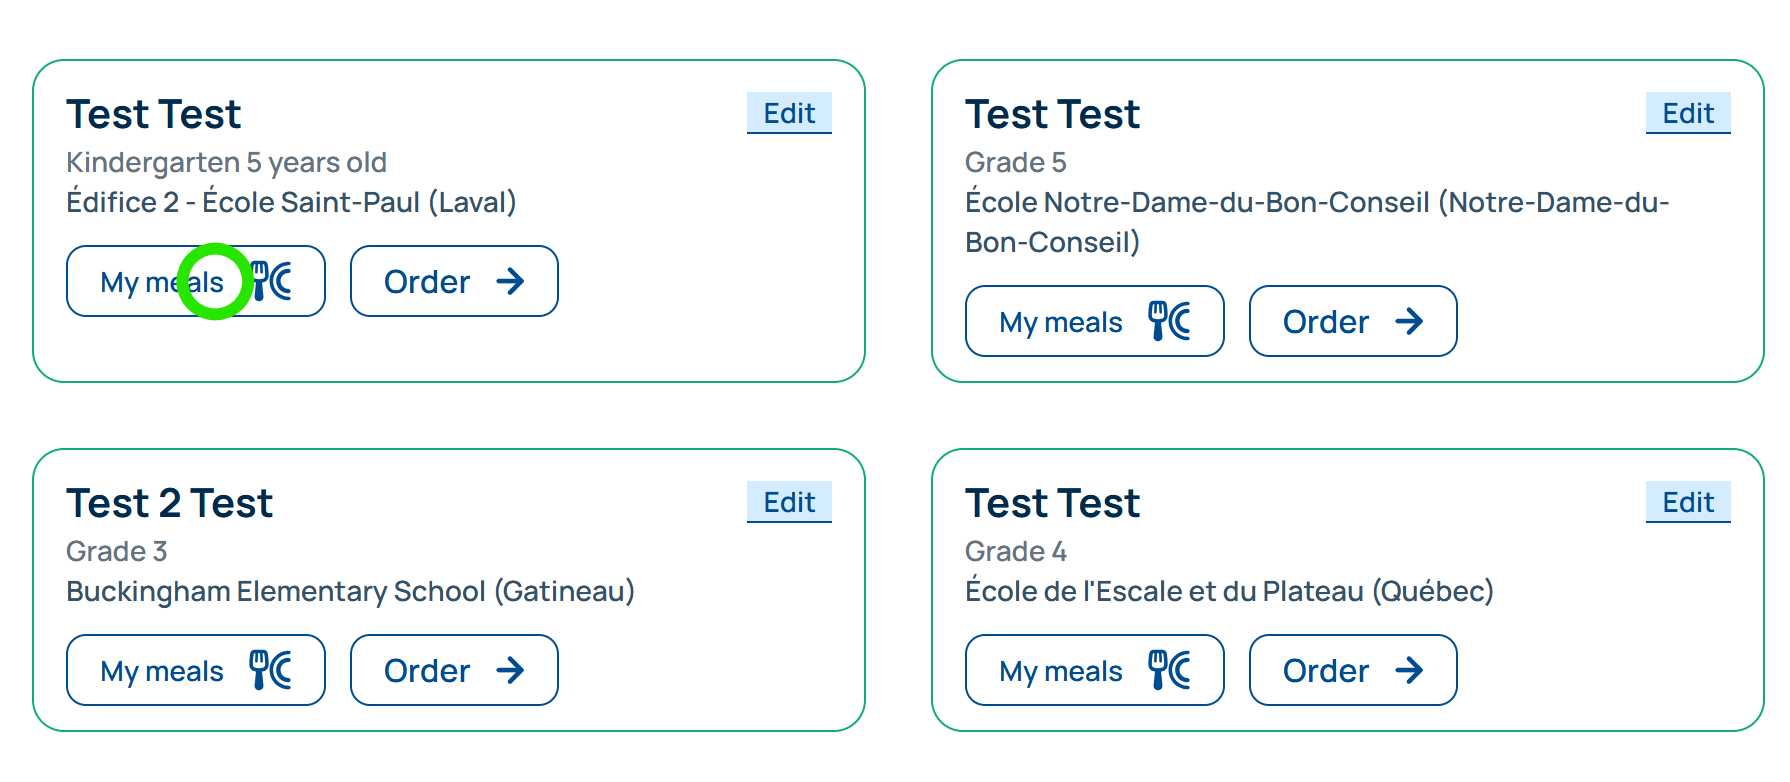Screen dimensions: 1790x782
Task: View My meals text for Notre-Dame-du-Bon-Conseil child
Action: point(1060,322)
